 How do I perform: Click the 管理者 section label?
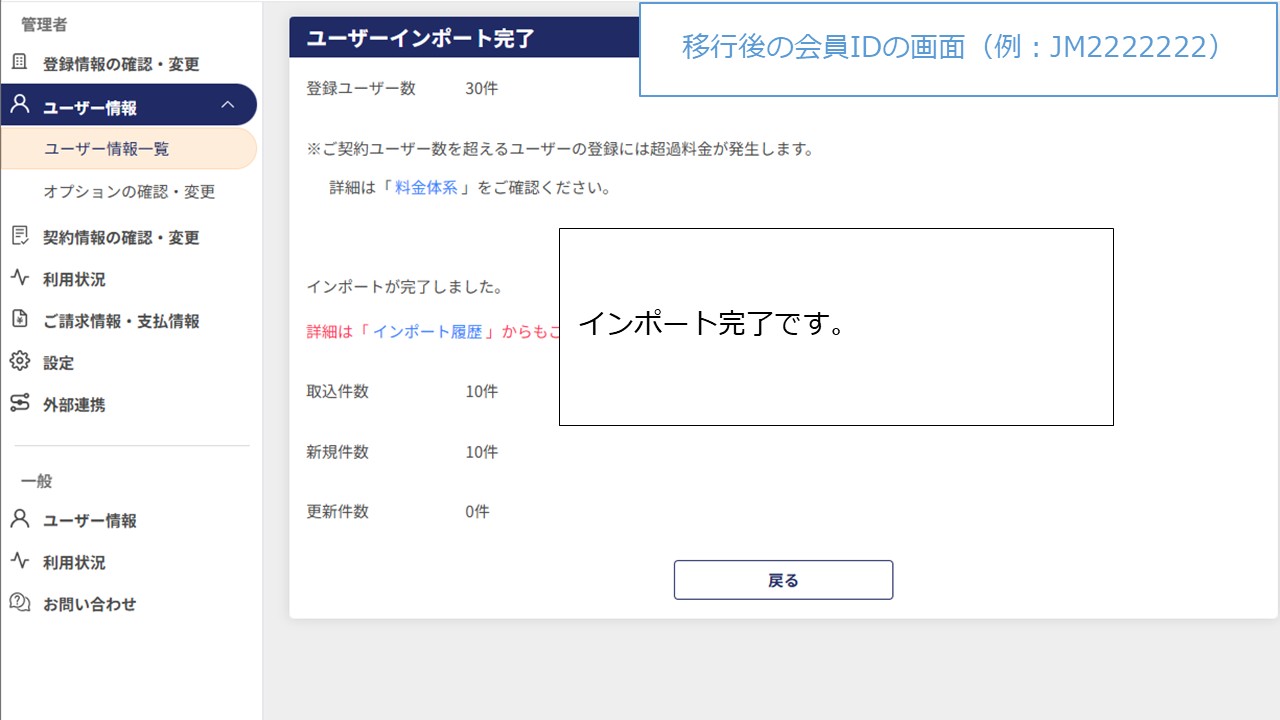tap(44, 24)
